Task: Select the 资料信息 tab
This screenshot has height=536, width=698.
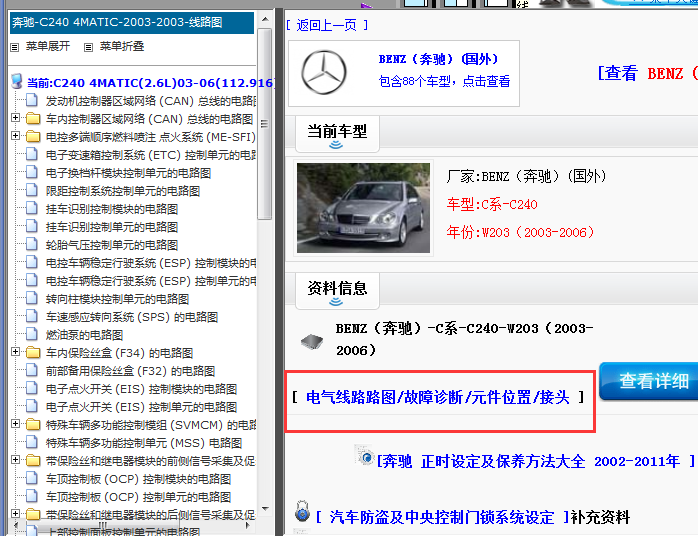Action: (x=337, y=291)
